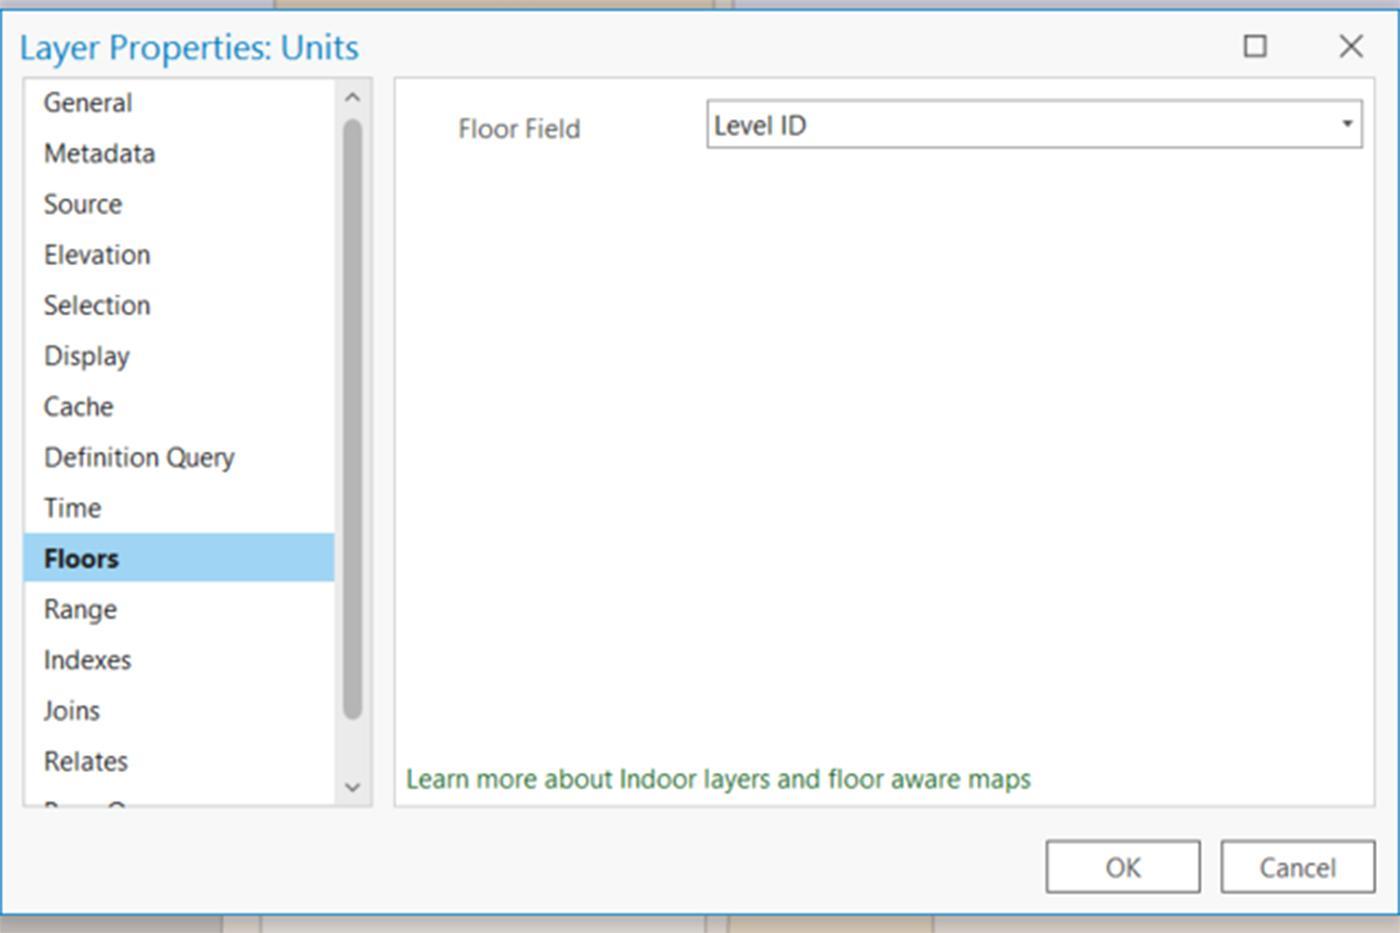Click the Level ID combo box field

[1034, 124]
